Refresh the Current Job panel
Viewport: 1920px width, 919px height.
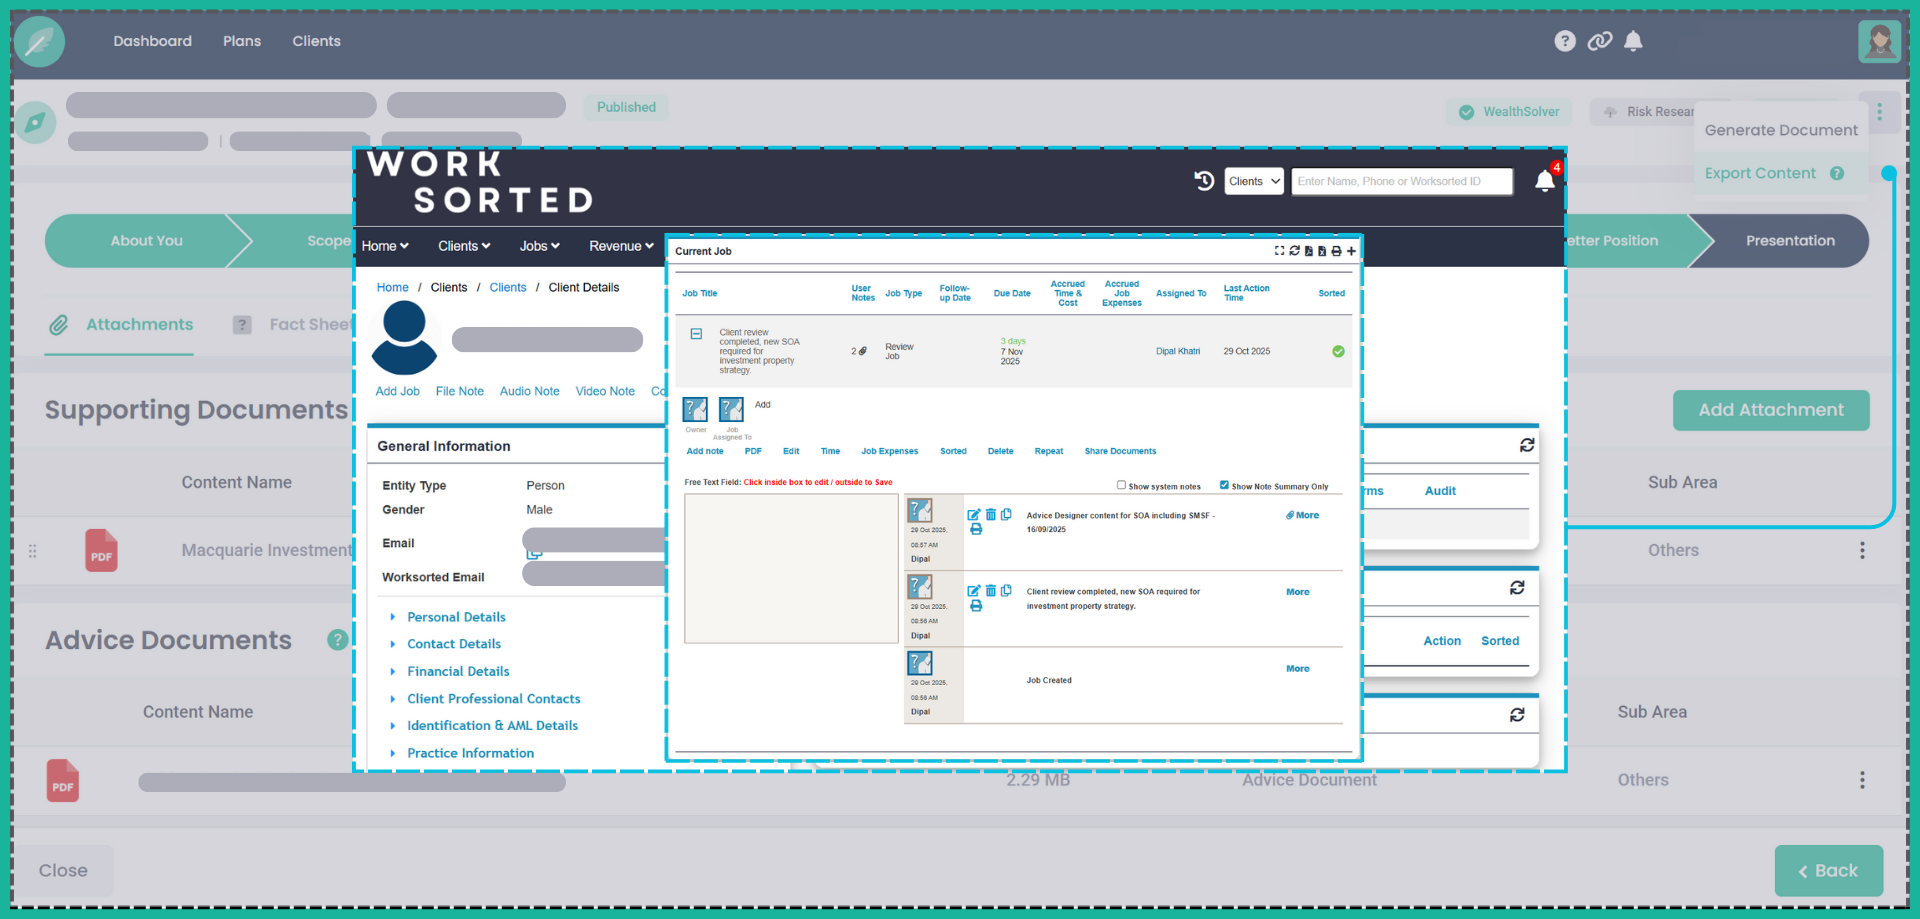coord(1294,251)
